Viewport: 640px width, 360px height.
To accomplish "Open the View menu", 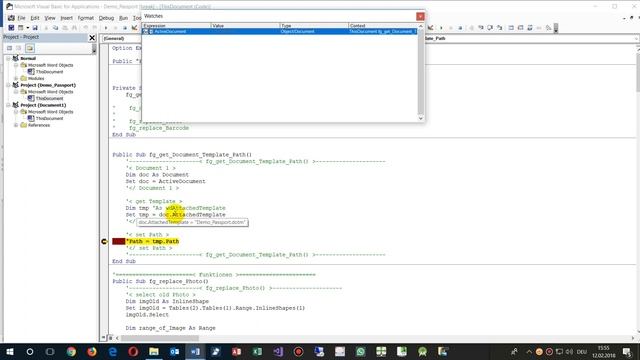I will click(x=50, y=18).
